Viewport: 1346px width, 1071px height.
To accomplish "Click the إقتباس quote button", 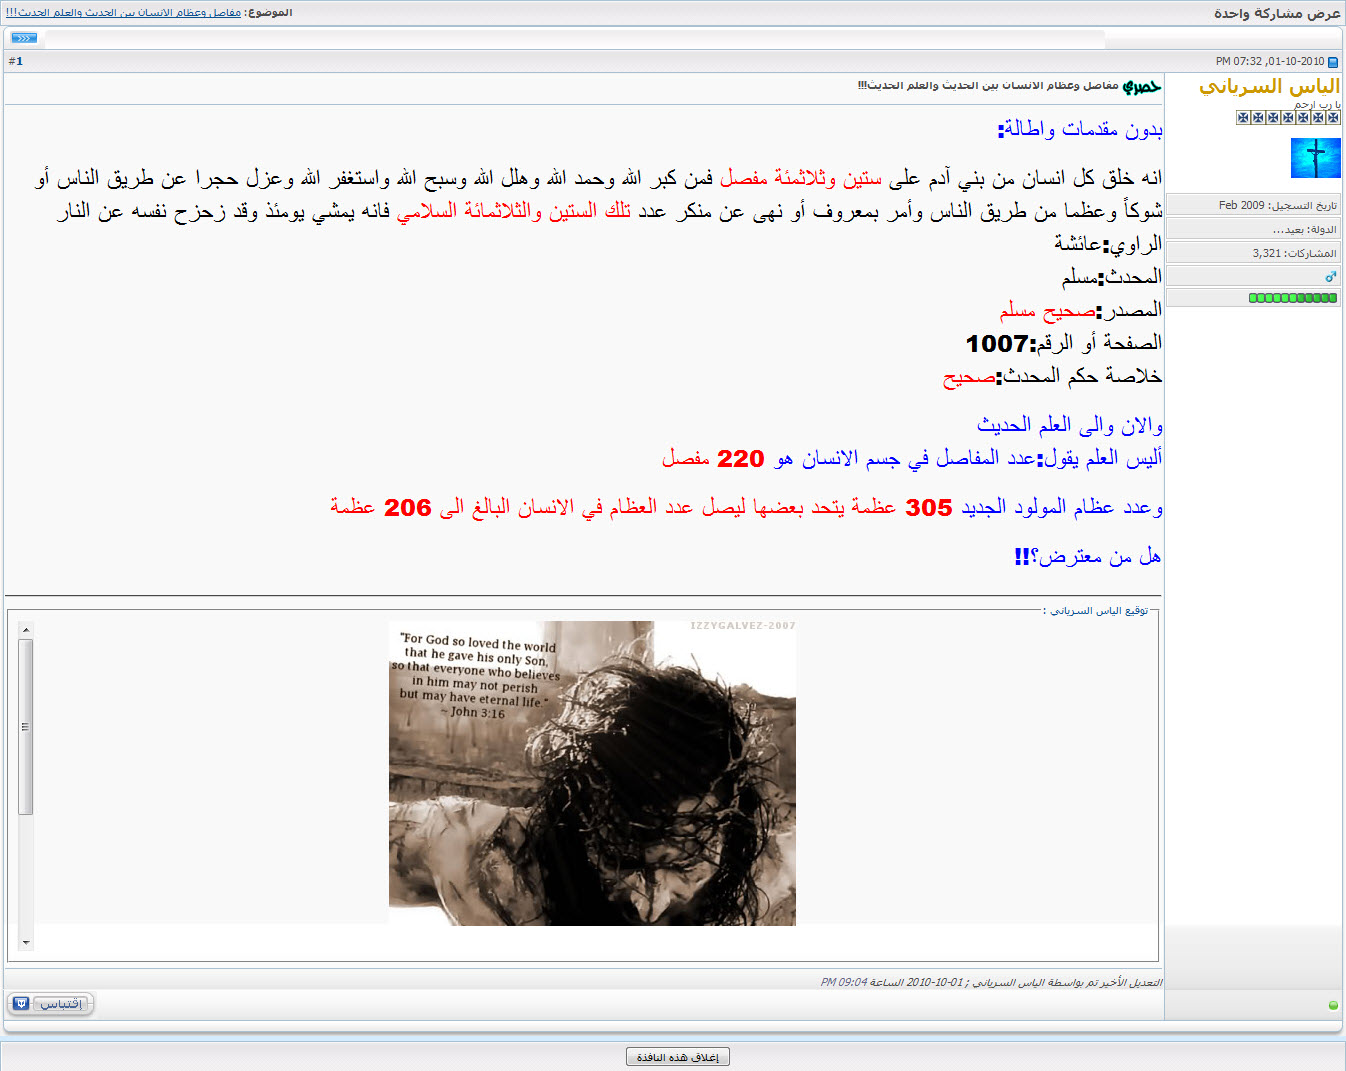I will (61, 1003).
